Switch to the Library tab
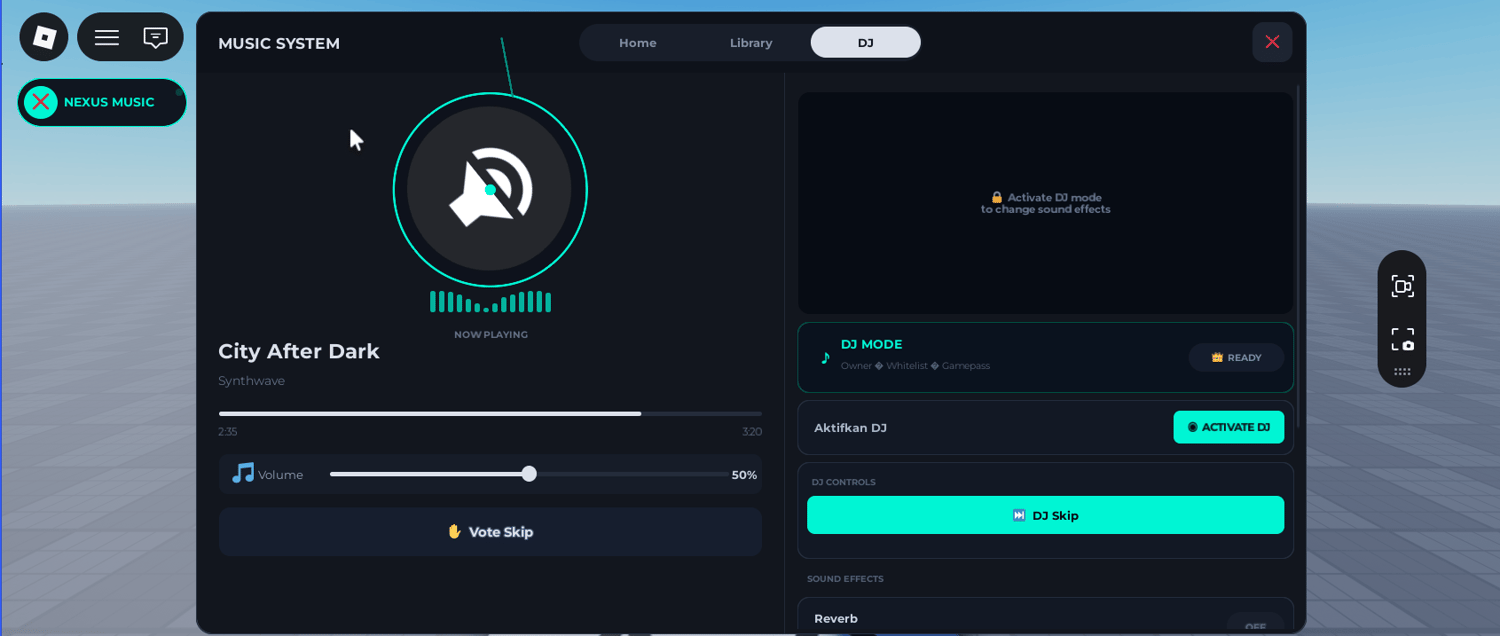The height and width of the screenshot is (636, 1500). [751, 43]
